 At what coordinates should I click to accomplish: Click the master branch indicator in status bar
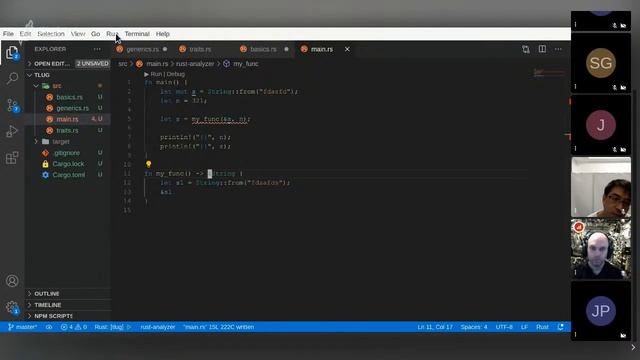point(22,327)
